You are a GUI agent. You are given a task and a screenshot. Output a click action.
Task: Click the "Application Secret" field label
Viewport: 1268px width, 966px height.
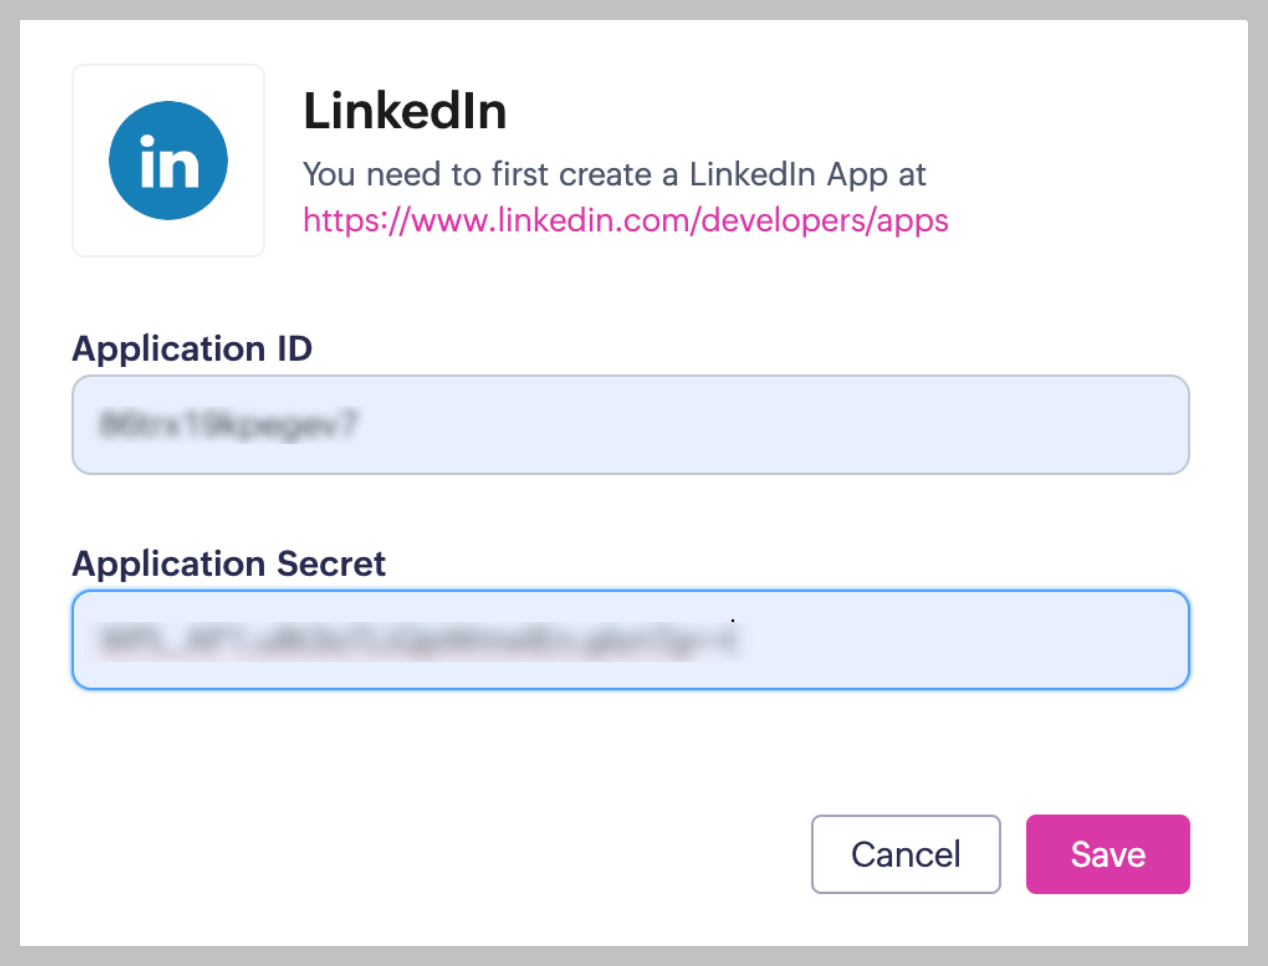click(x=228, y=564)
